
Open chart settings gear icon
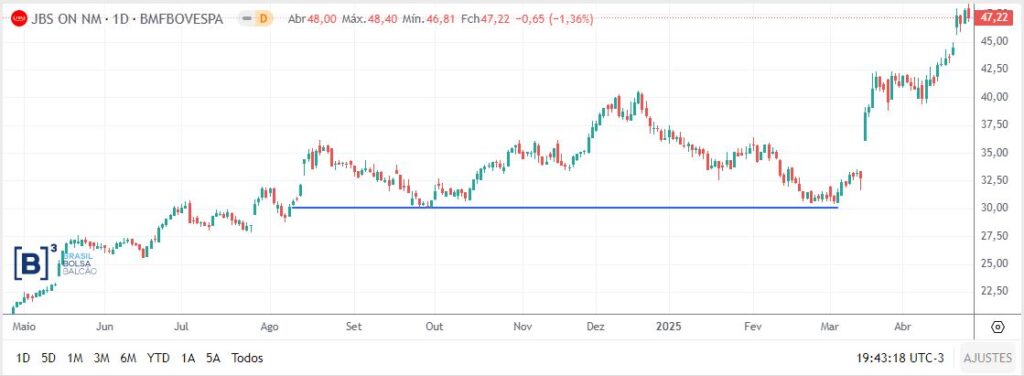(x=997, y=326)
